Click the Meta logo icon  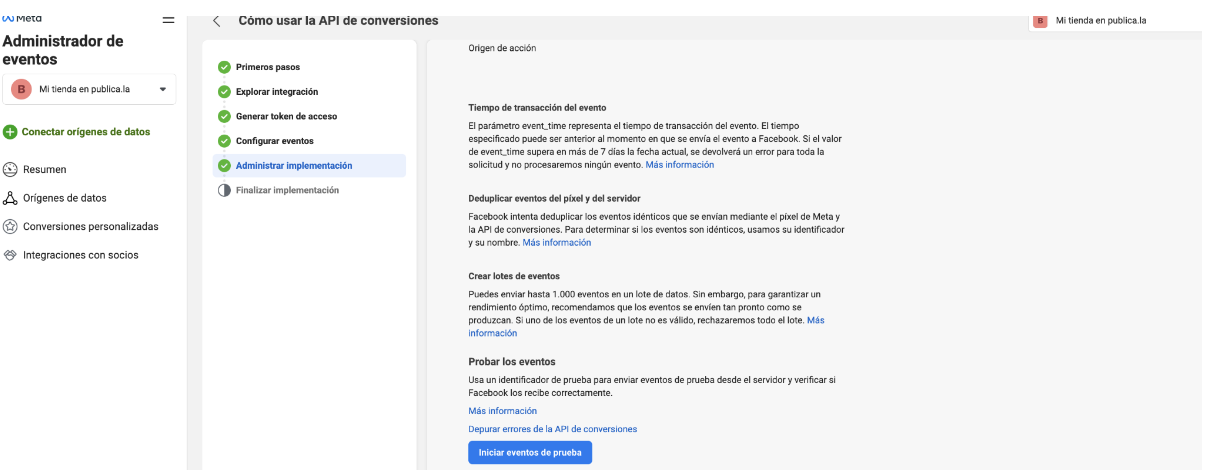[x=9, y=19]
